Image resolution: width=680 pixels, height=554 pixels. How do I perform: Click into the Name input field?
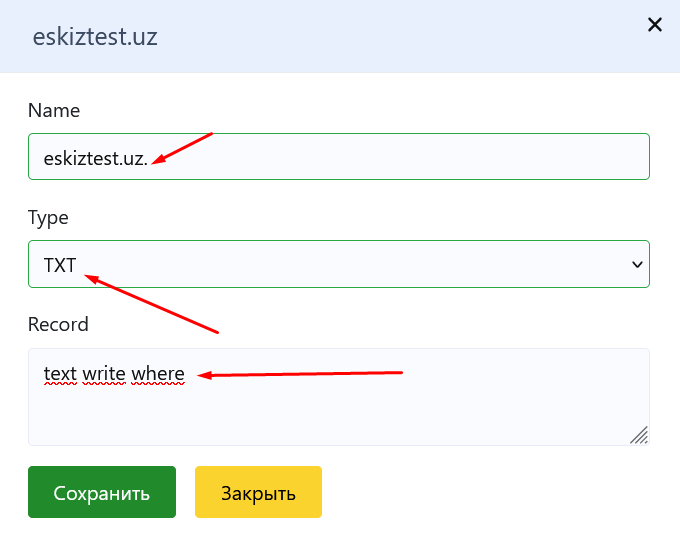click(x=400, y=157)
